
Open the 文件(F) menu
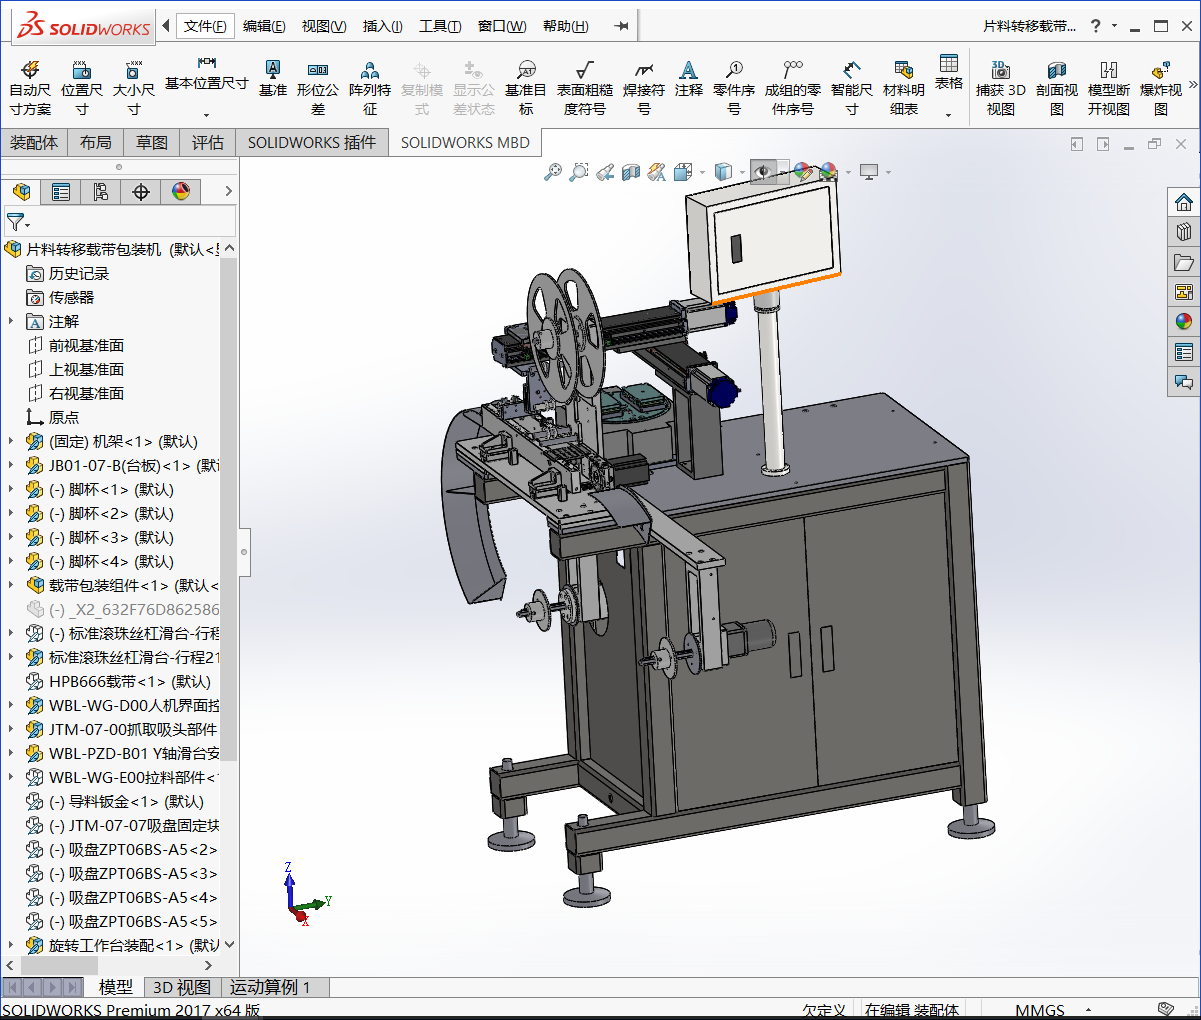pos(205,26)
